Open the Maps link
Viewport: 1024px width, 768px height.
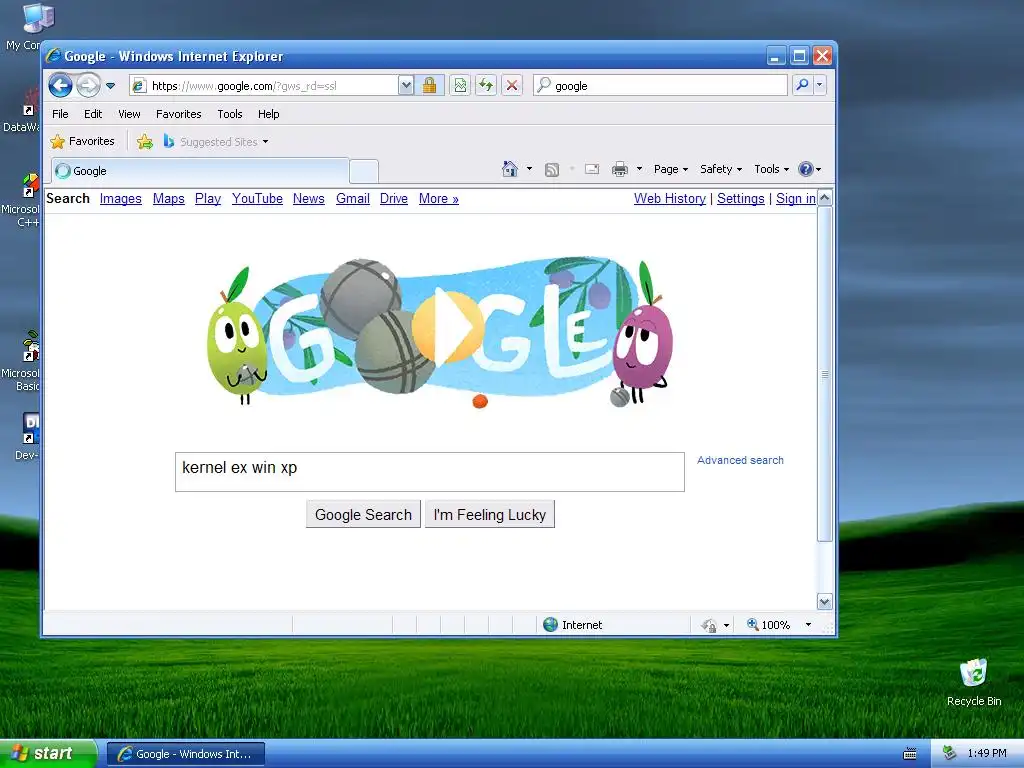point(168,199)
